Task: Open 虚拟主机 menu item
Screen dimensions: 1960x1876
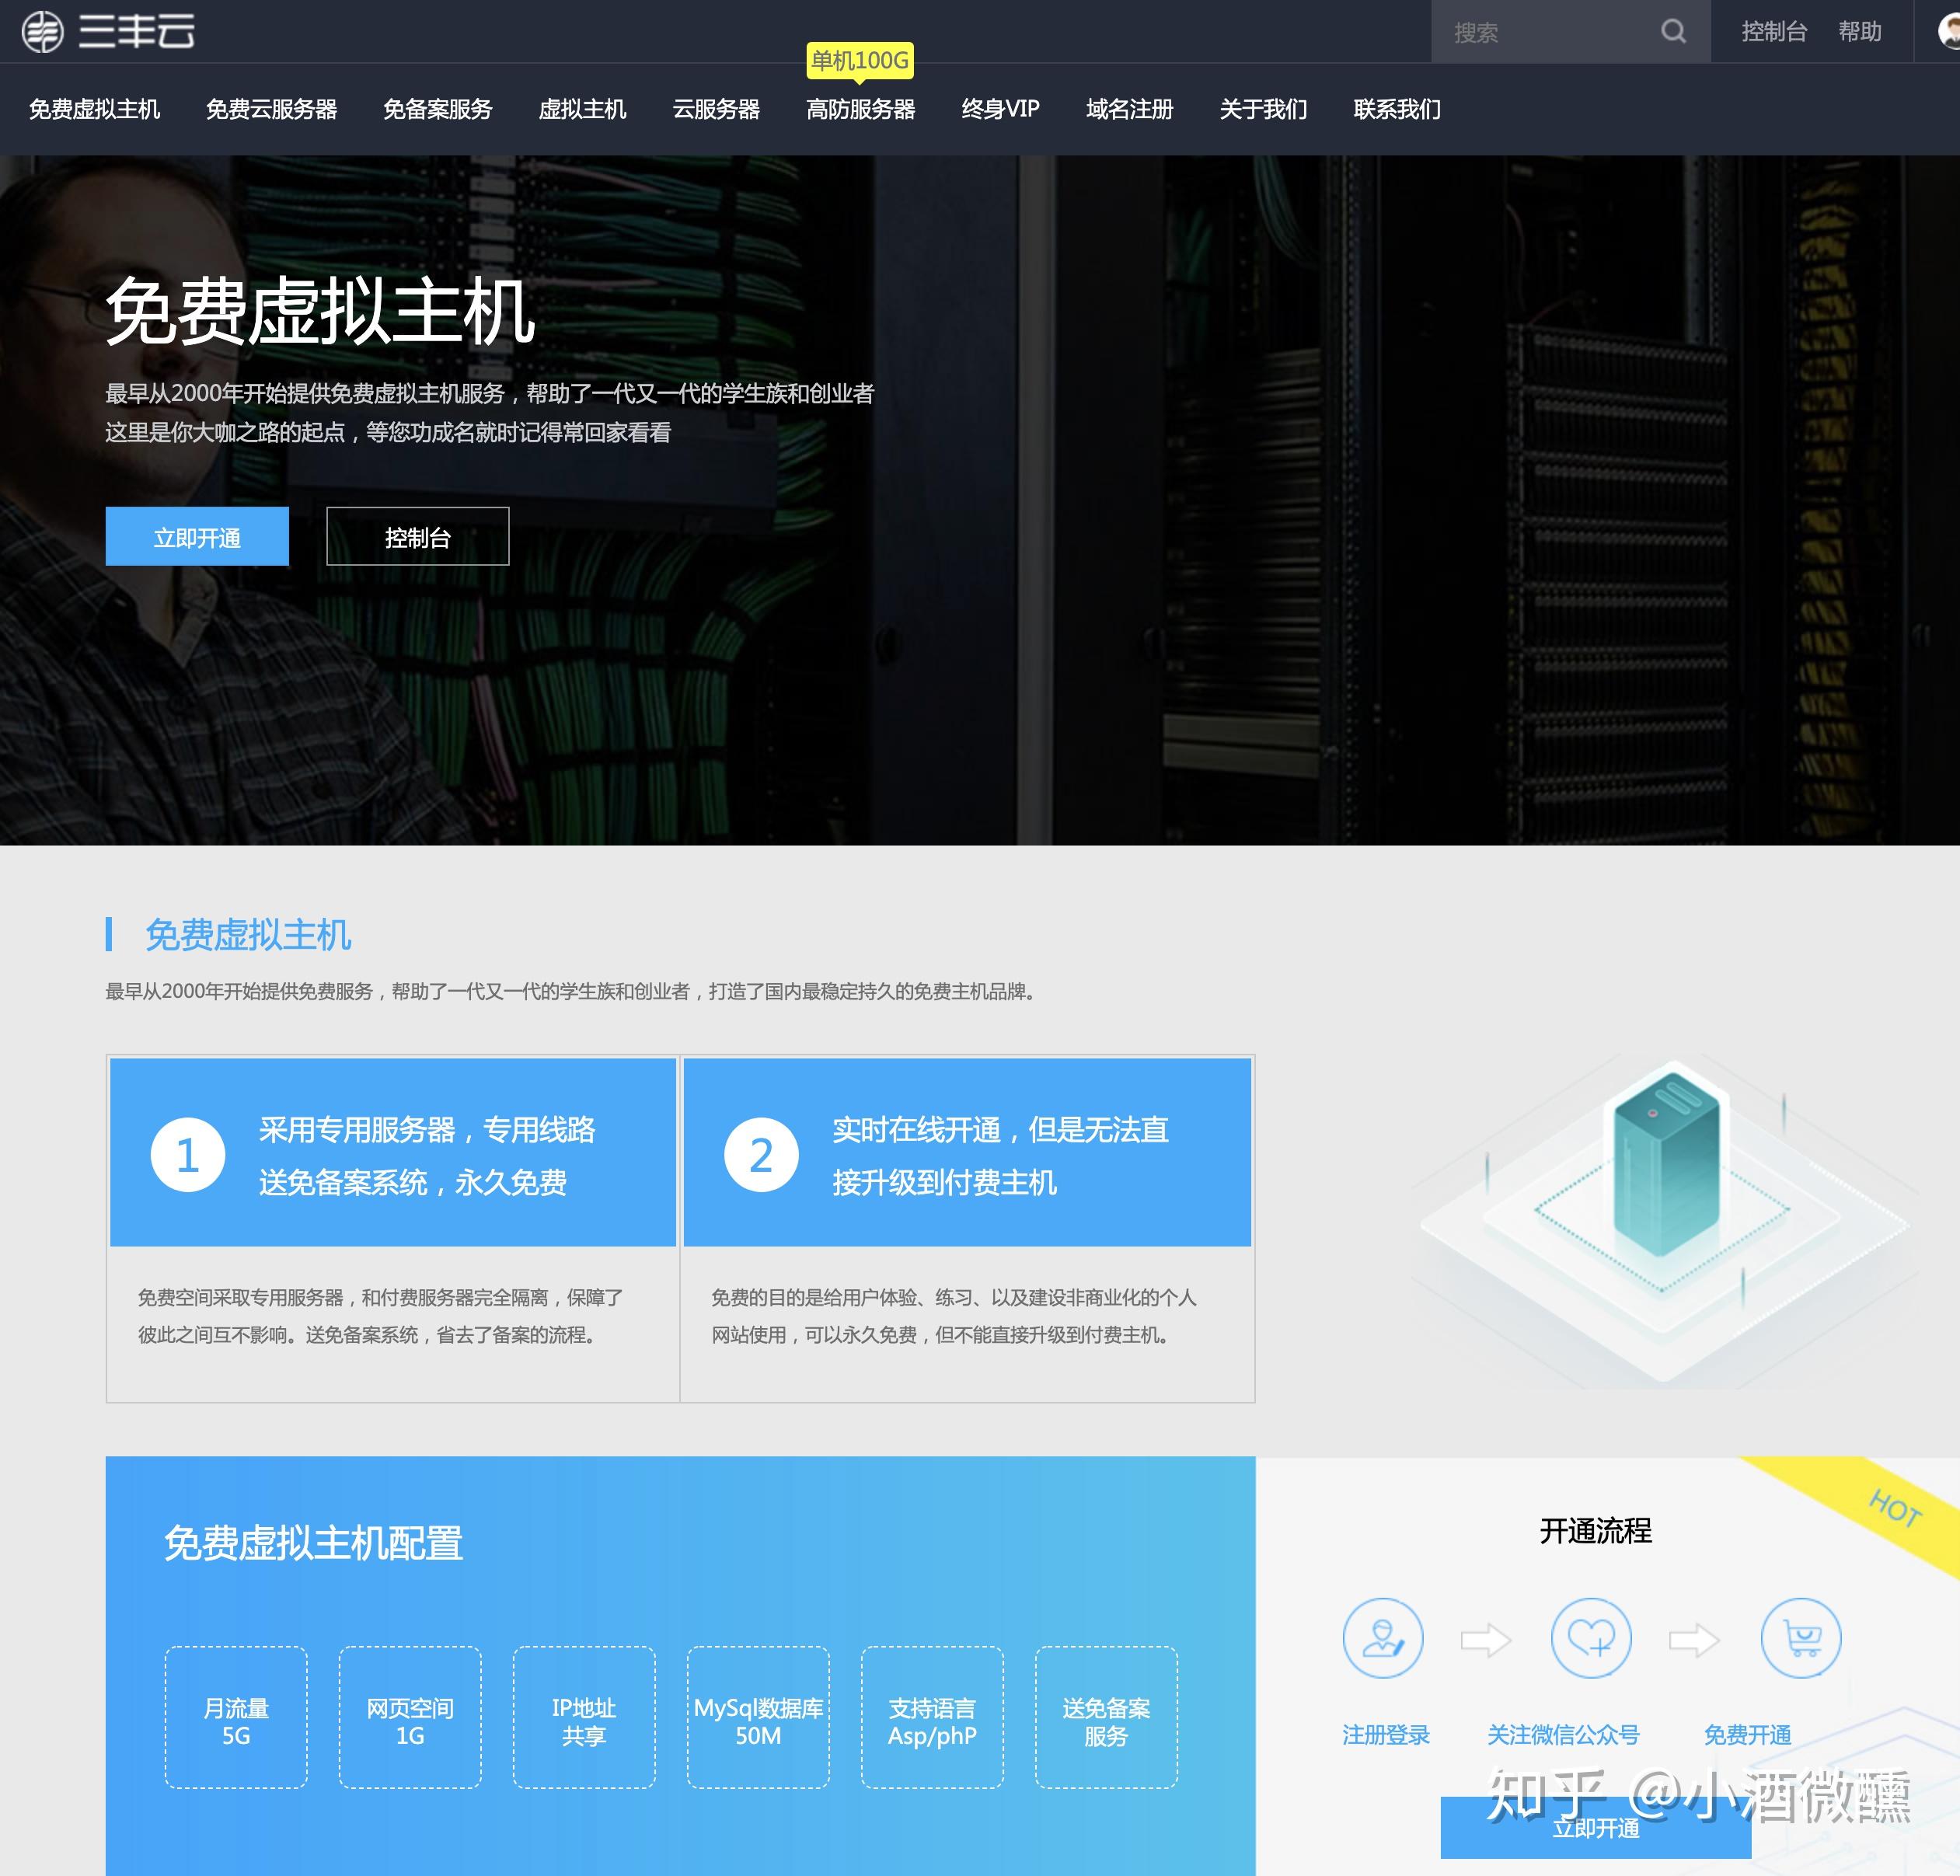Action: 582,109
